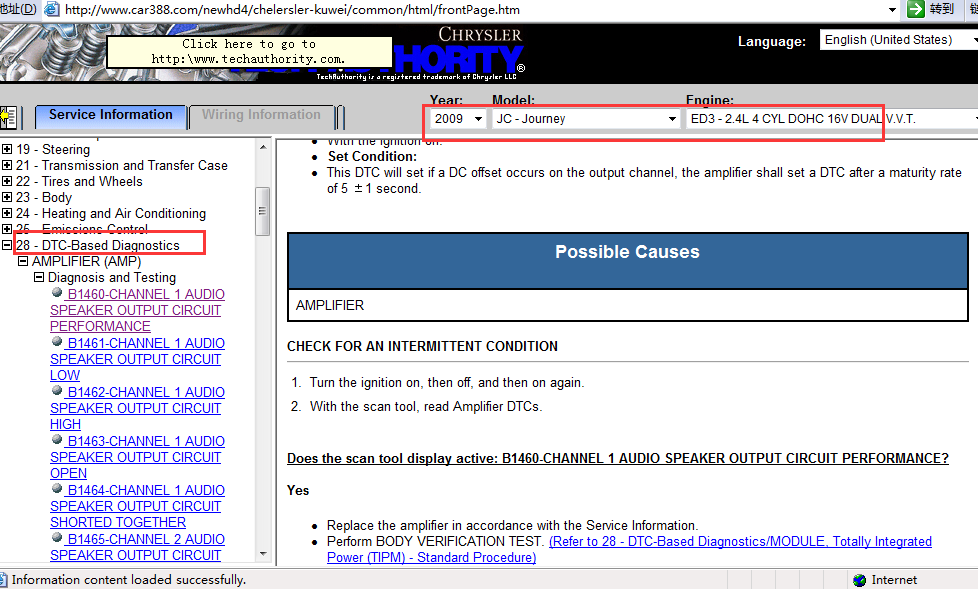Select the 28 - DTC-Based Diagnostics tree item

click(x=98, y=245)
